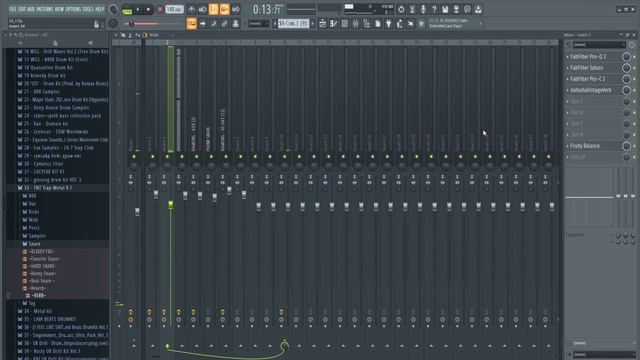
Task: Toggle the ValhallaVintageVerb slot enable LED
Action: pyautogui.click(x=634, y=91)
